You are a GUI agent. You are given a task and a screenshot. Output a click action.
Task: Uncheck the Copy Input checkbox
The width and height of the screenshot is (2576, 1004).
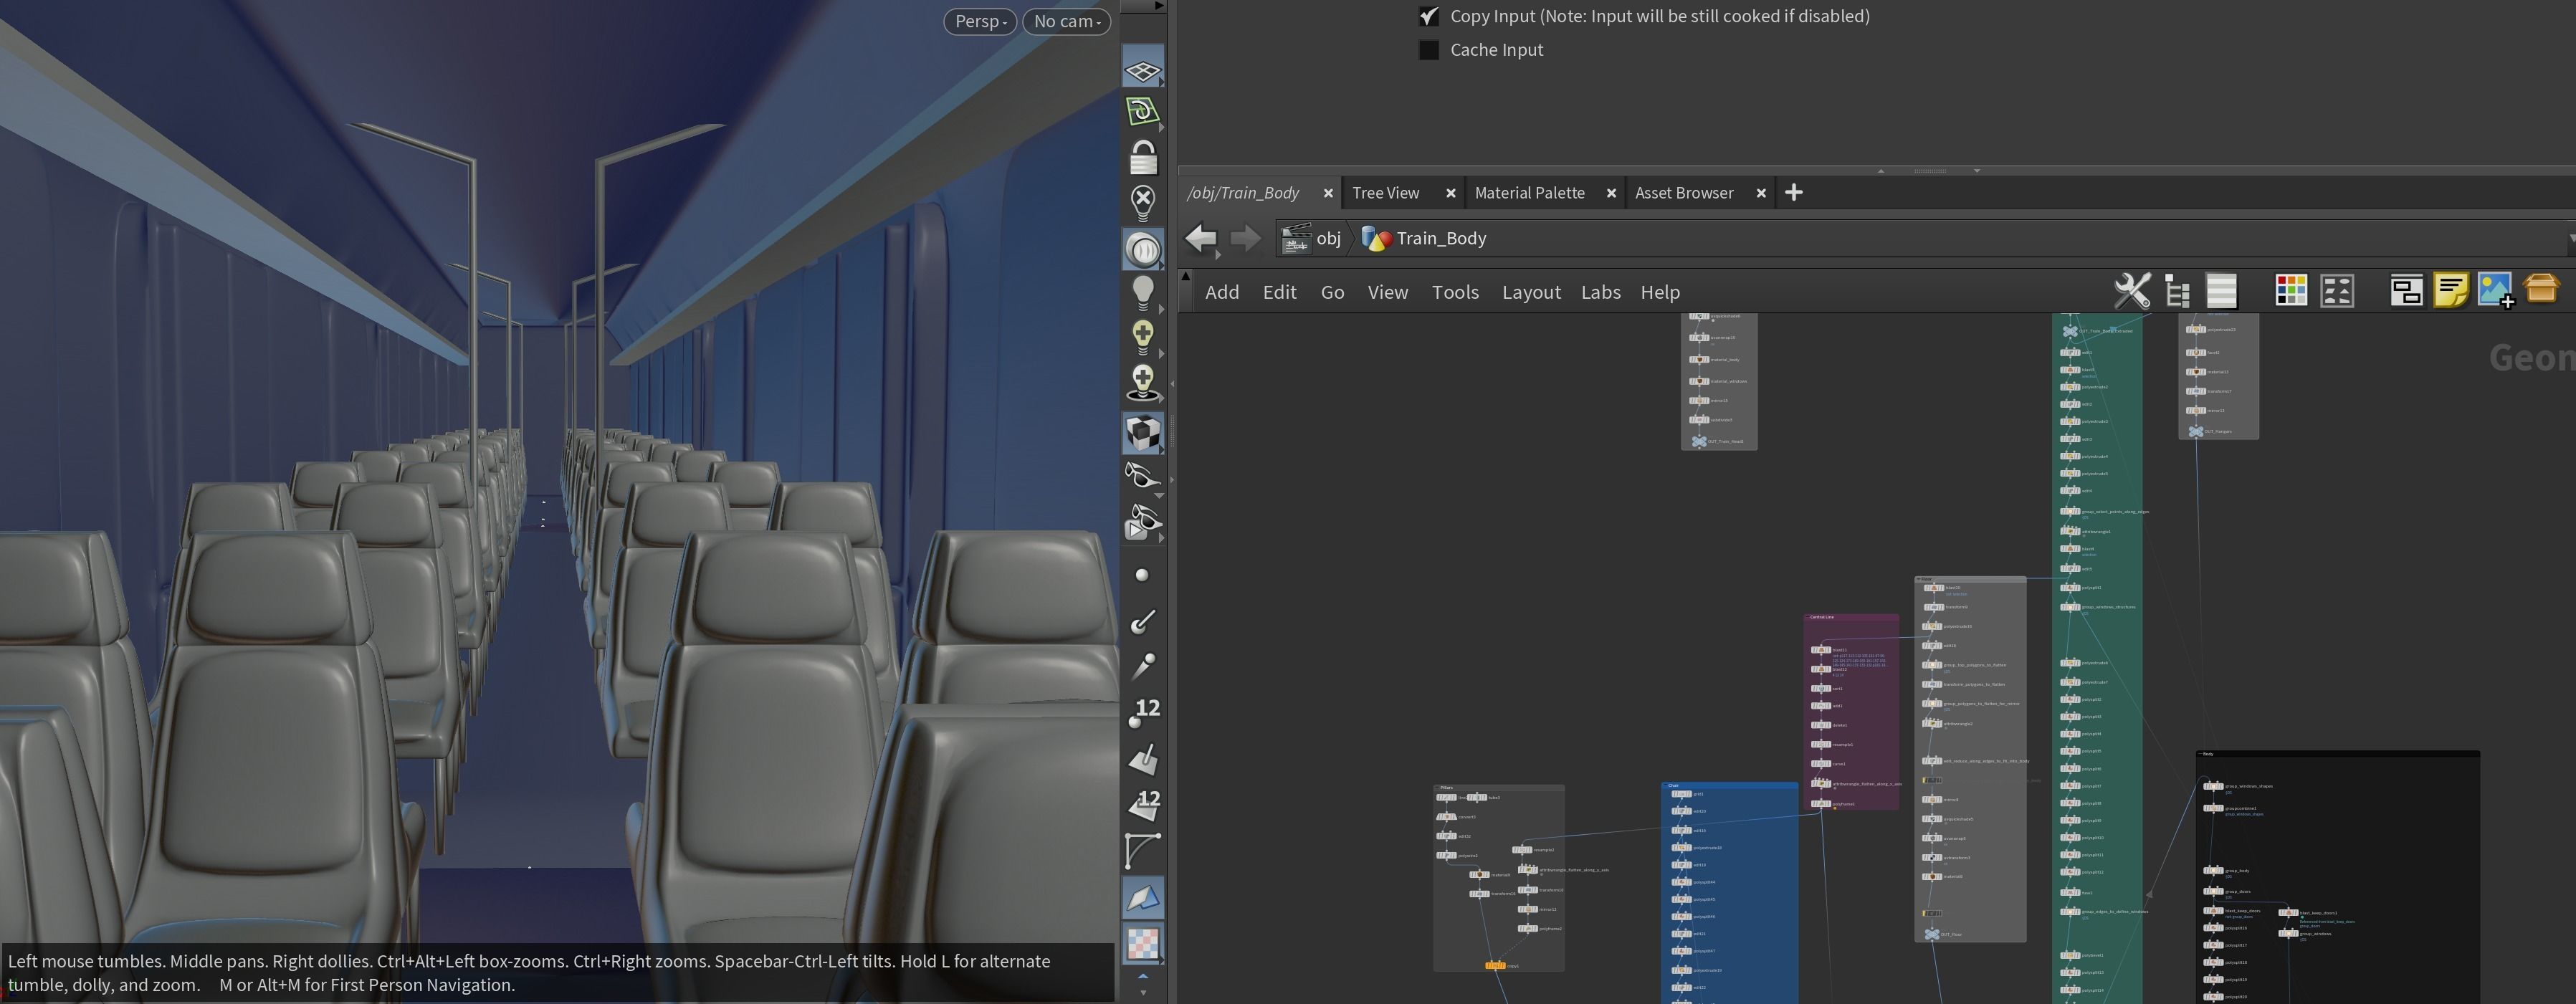tap(1428, 16)
